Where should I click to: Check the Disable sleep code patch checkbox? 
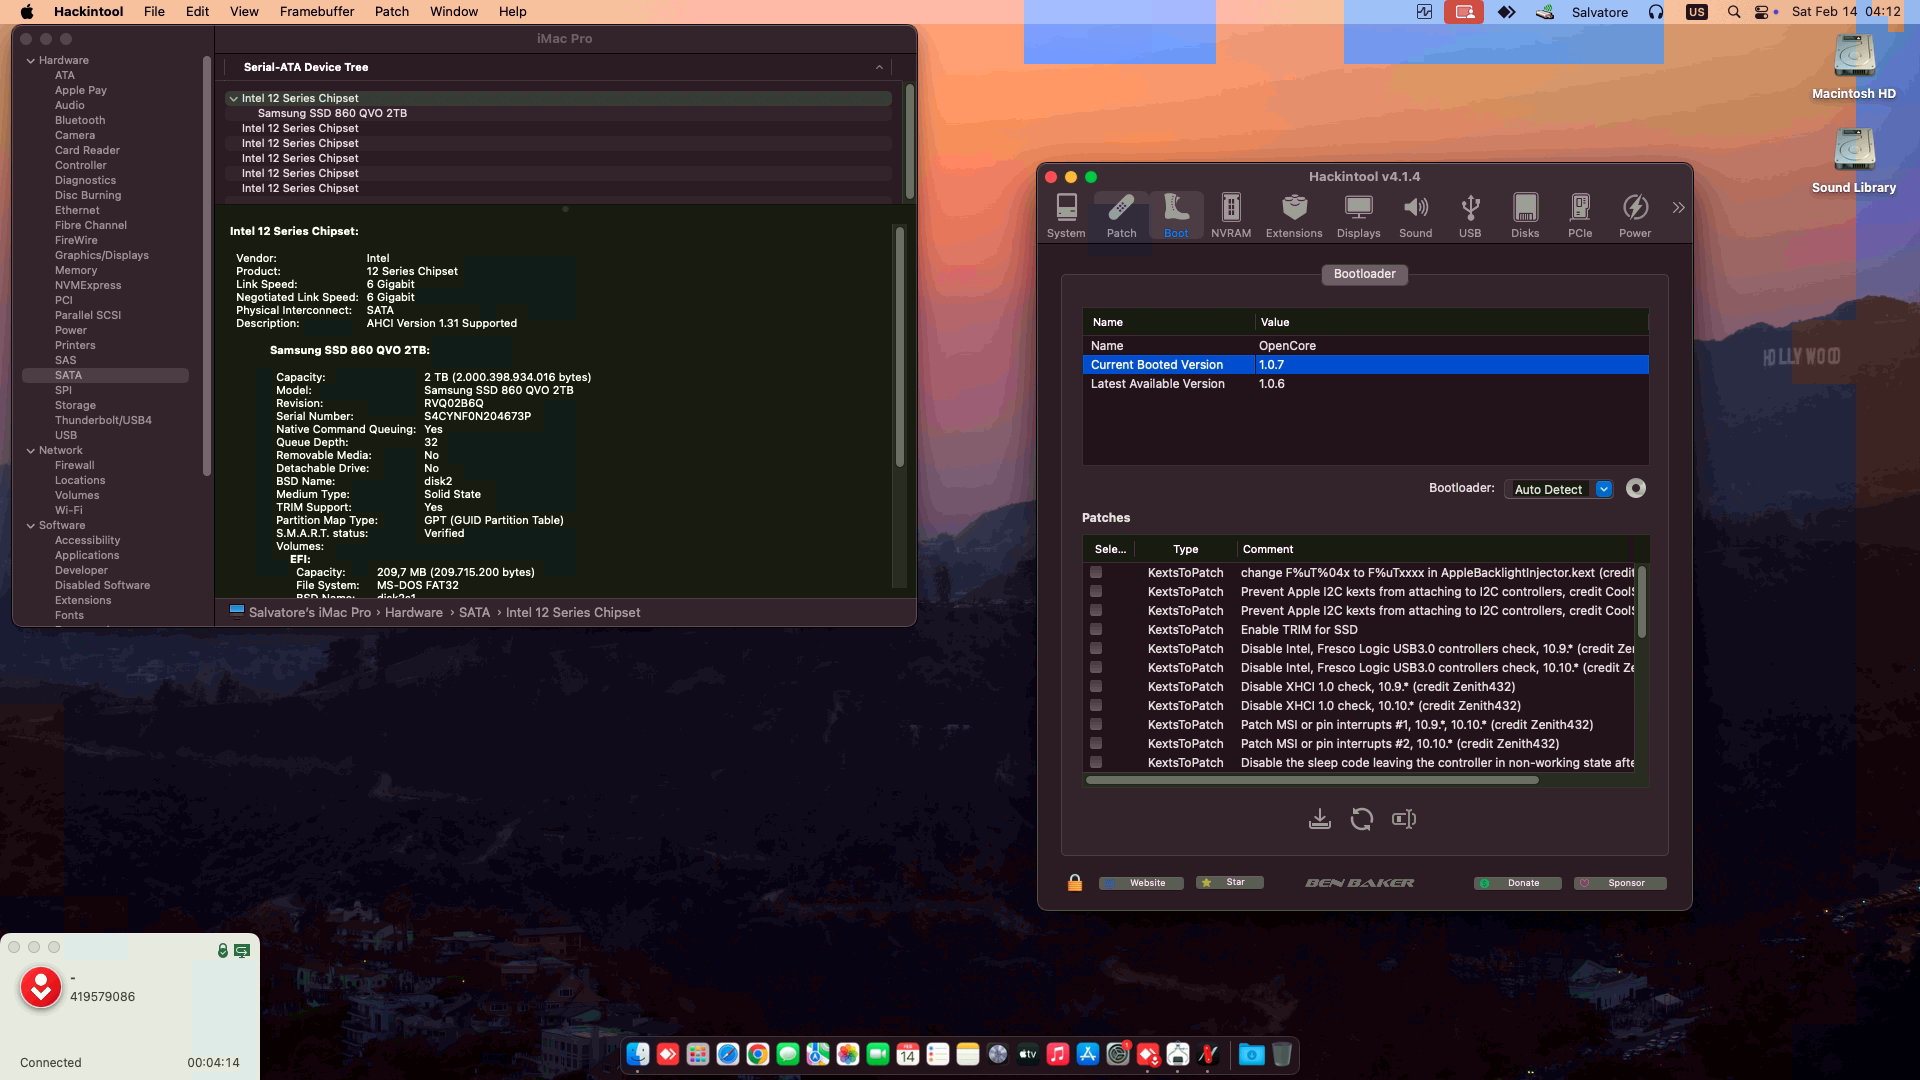1096,763
